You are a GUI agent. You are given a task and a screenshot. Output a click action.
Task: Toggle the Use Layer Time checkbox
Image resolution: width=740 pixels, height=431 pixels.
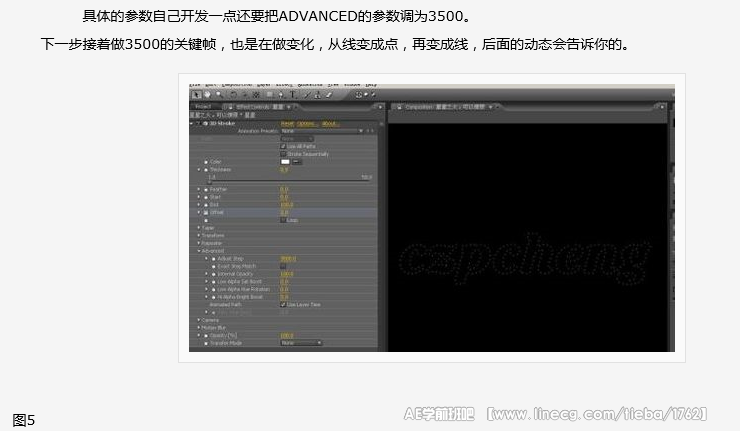point(283,304)
